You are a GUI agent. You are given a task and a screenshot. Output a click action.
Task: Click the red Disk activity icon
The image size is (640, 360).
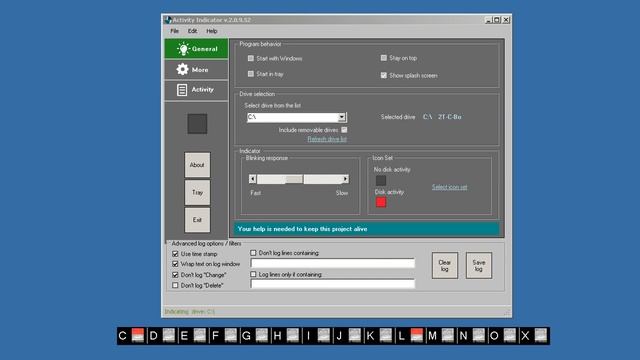[381, 202]
